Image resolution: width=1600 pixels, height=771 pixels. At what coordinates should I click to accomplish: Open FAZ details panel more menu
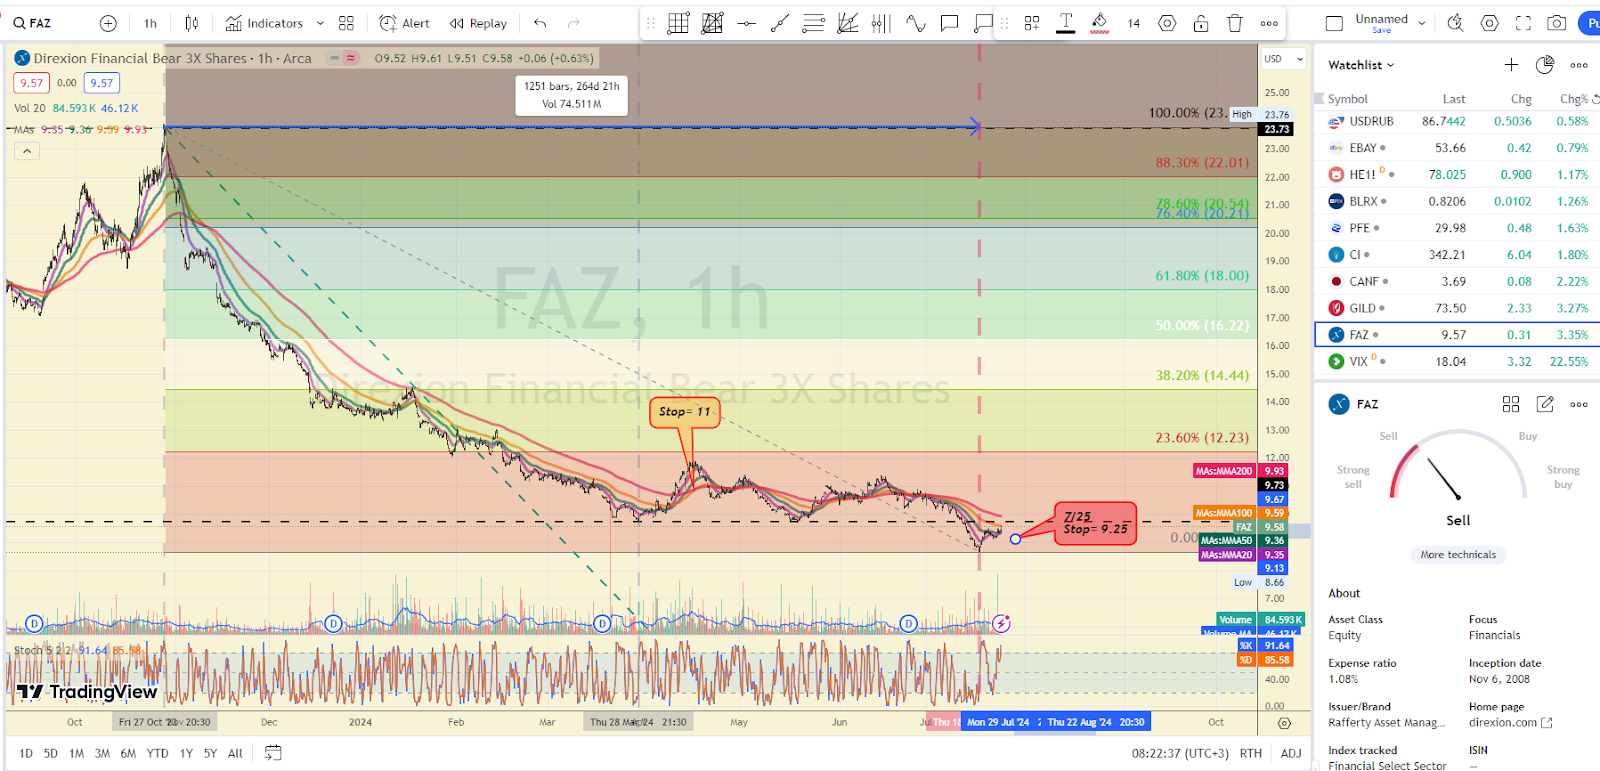pyautogui.click(x=1579, y=404)
